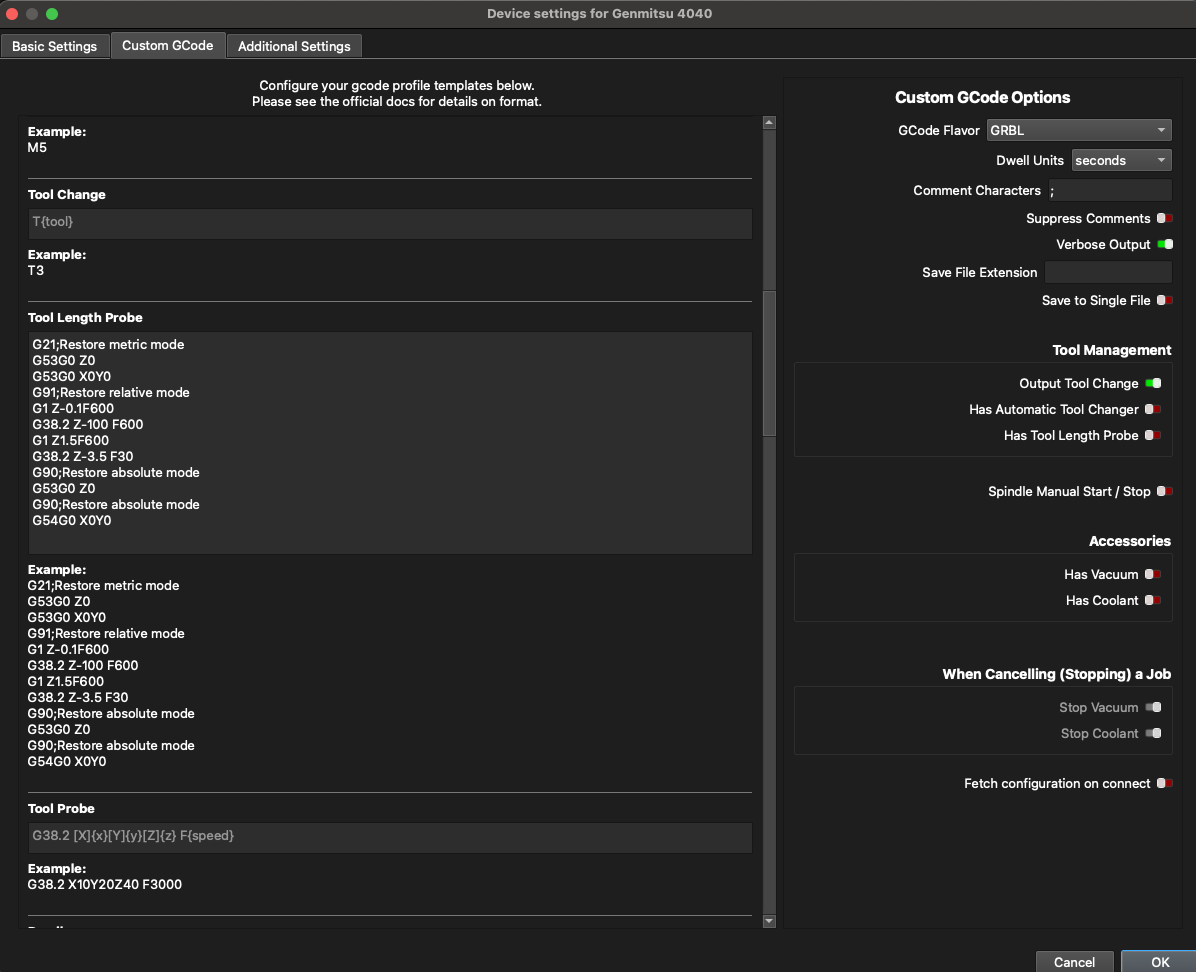This screenshot has height=972, width=1196.
Task: Open the Additional Settings tab
Action: [293, 45]
